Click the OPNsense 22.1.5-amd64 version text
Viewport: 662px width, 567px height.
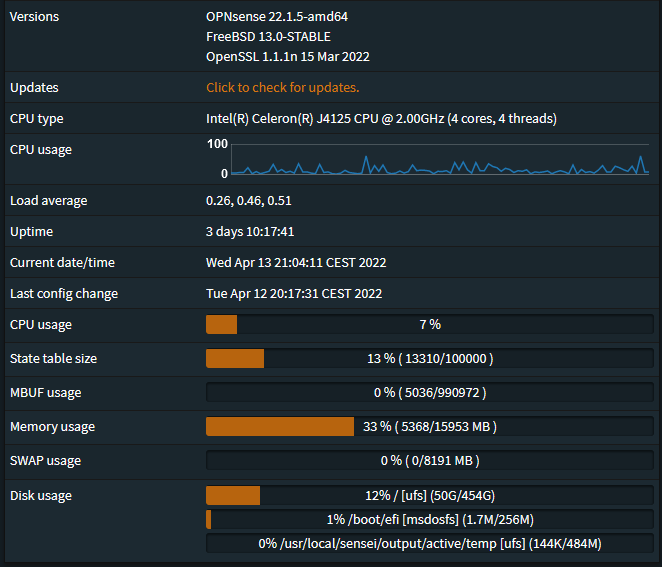coord(277,16)
